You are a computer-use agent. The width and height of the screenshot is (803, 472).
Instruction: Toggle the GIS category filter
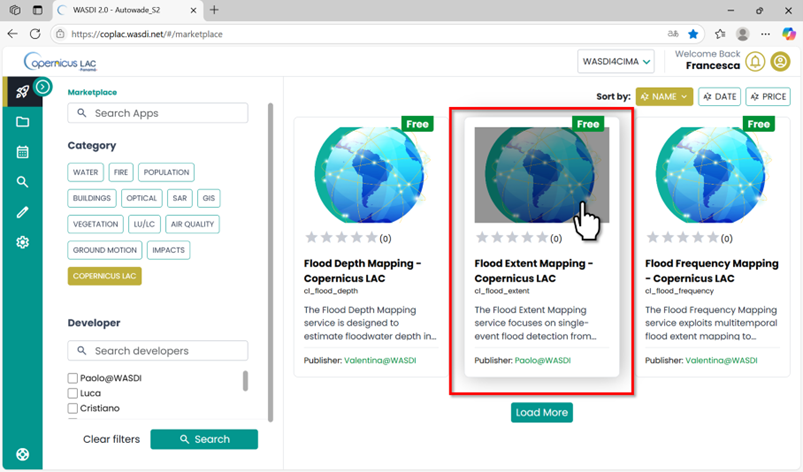pos(208,198)
